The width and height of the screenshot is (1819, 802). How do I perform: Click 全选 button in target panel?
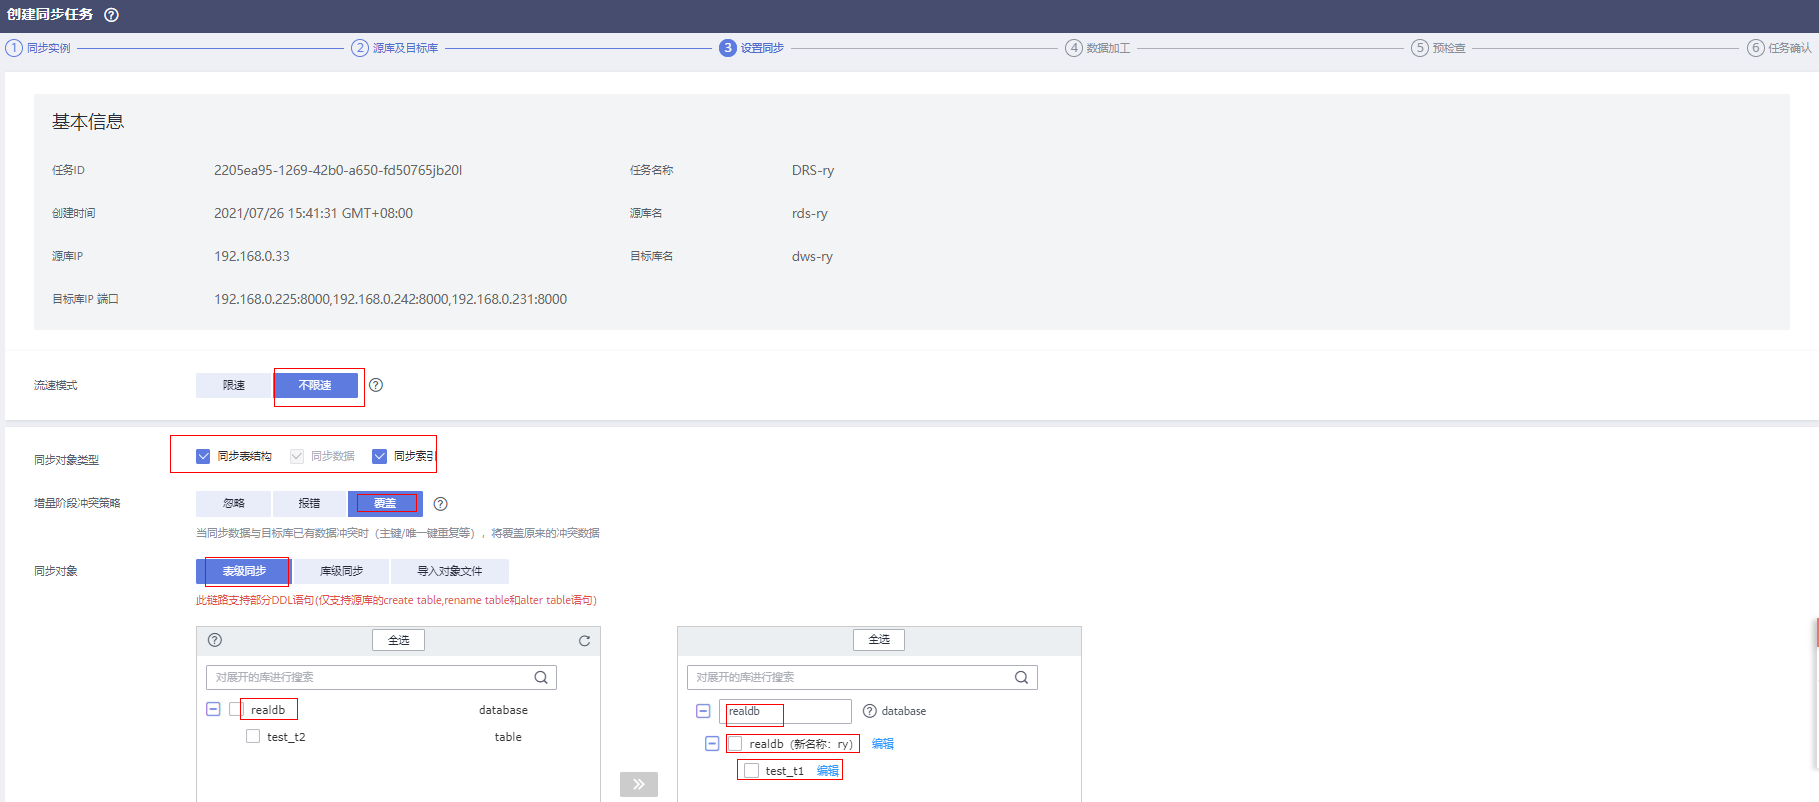[x=879, y=640]
